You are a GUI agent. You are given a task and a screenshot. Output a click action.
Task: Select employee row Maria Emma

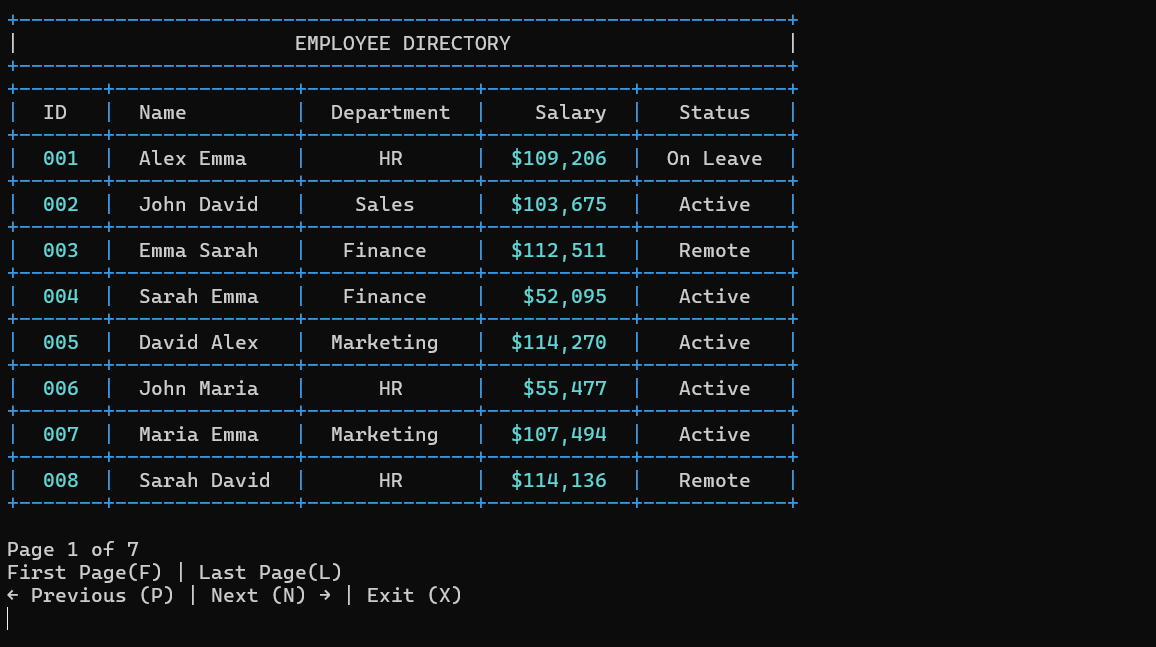tap(200, 434)
